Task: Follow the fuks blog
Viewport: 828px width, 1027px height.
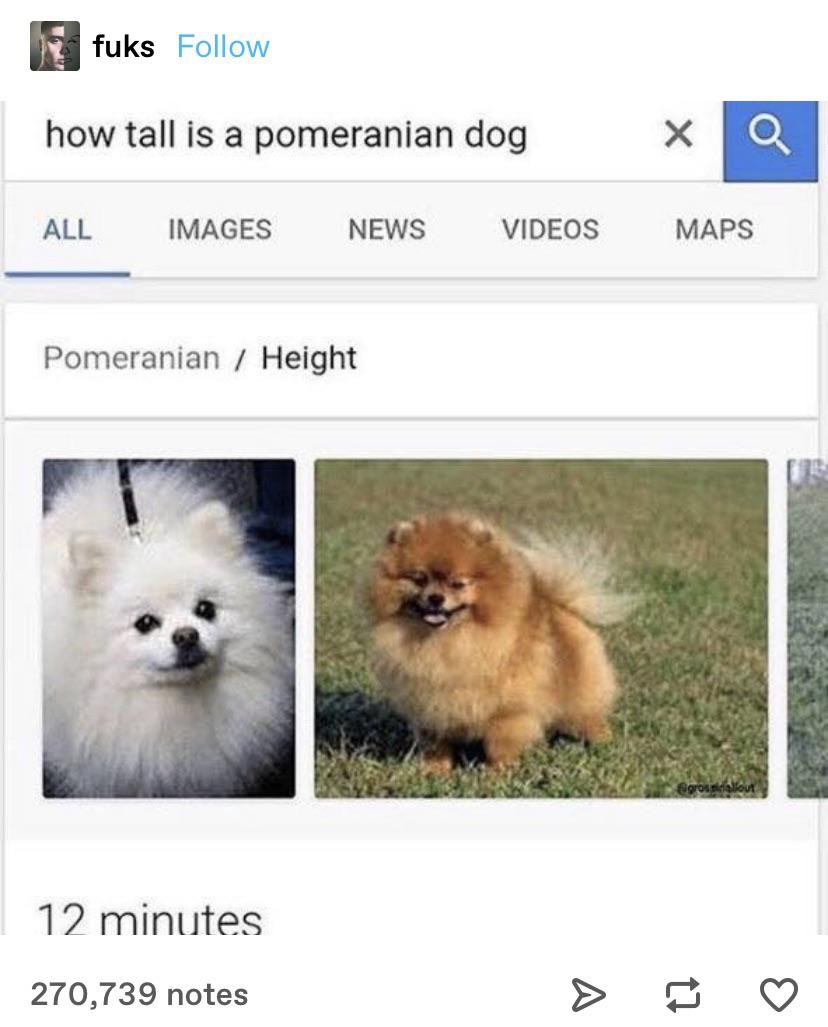Action: pos(223,47)
